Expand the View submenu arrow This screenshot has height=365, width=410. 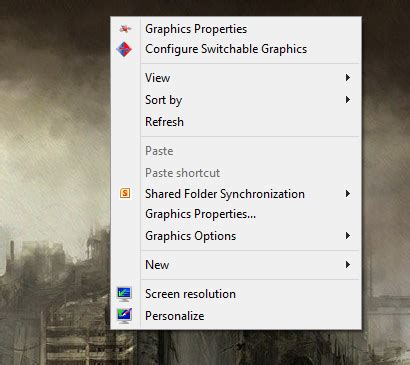click(348, 78)
